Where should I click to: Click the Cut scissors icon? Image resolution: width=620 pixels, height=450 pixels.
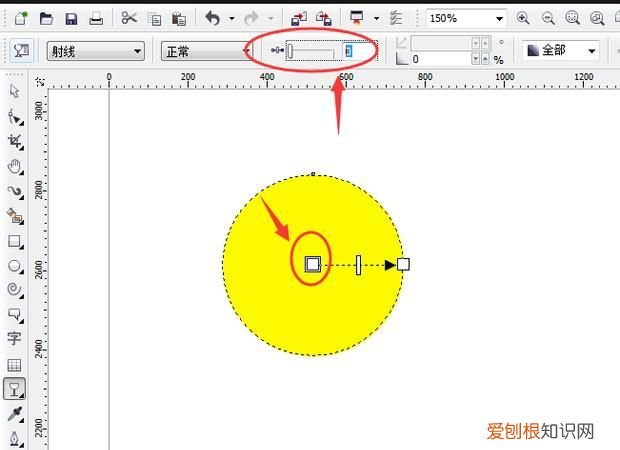[129, 18]
